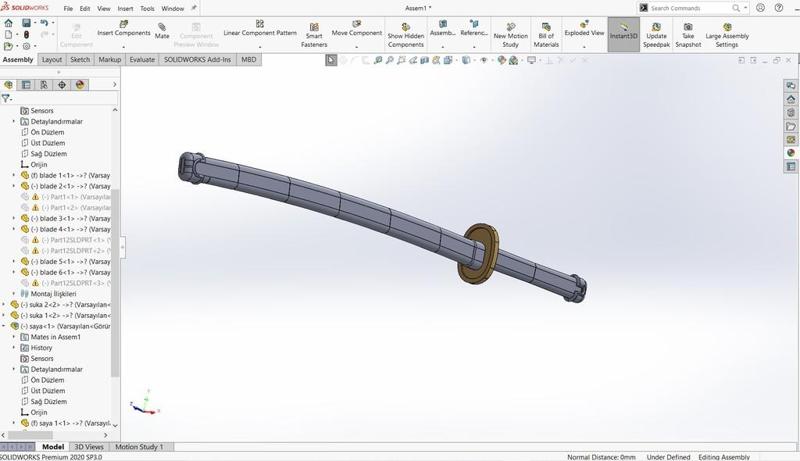Image resolution: width=800 pixels, height=461 pixels.
Task: Switch to the Evaluate tab
Action: click(142, 60)
